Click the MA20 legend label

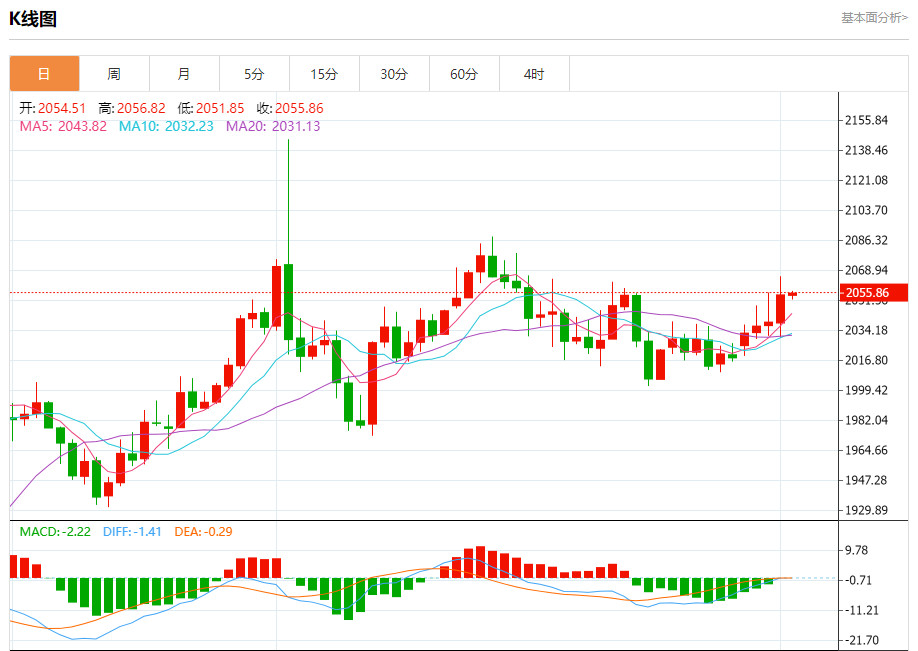click(273, 126)
